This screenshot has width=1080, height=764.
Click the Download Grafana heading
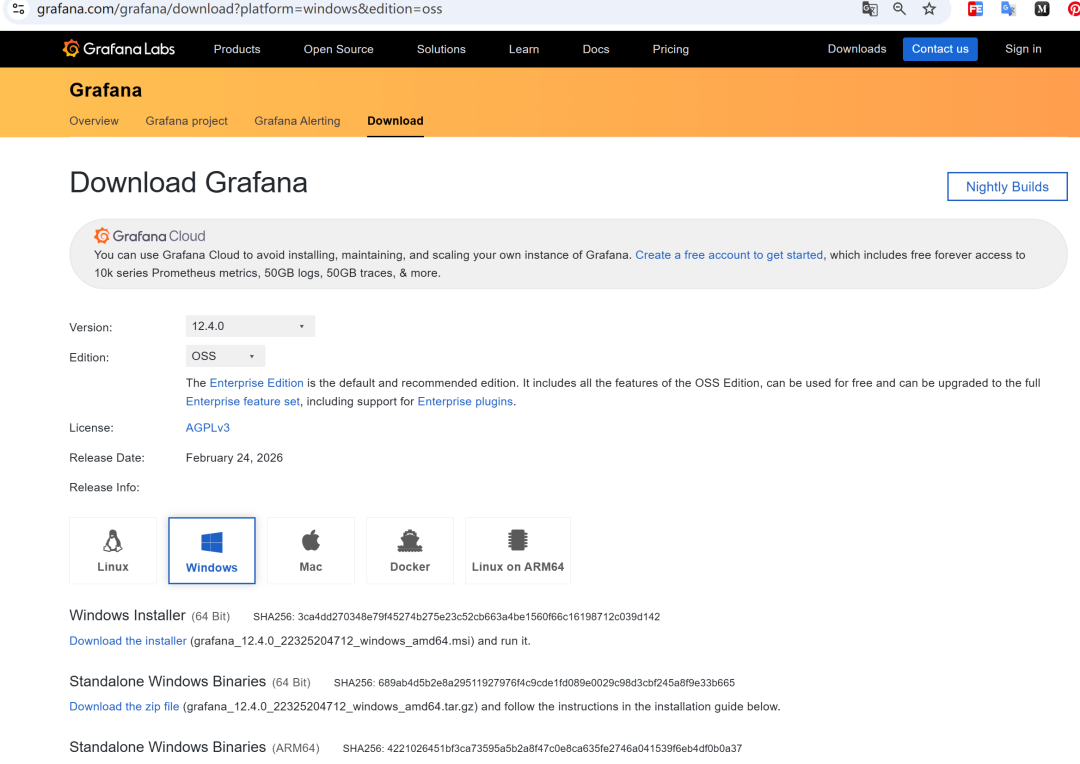[188, 183]
